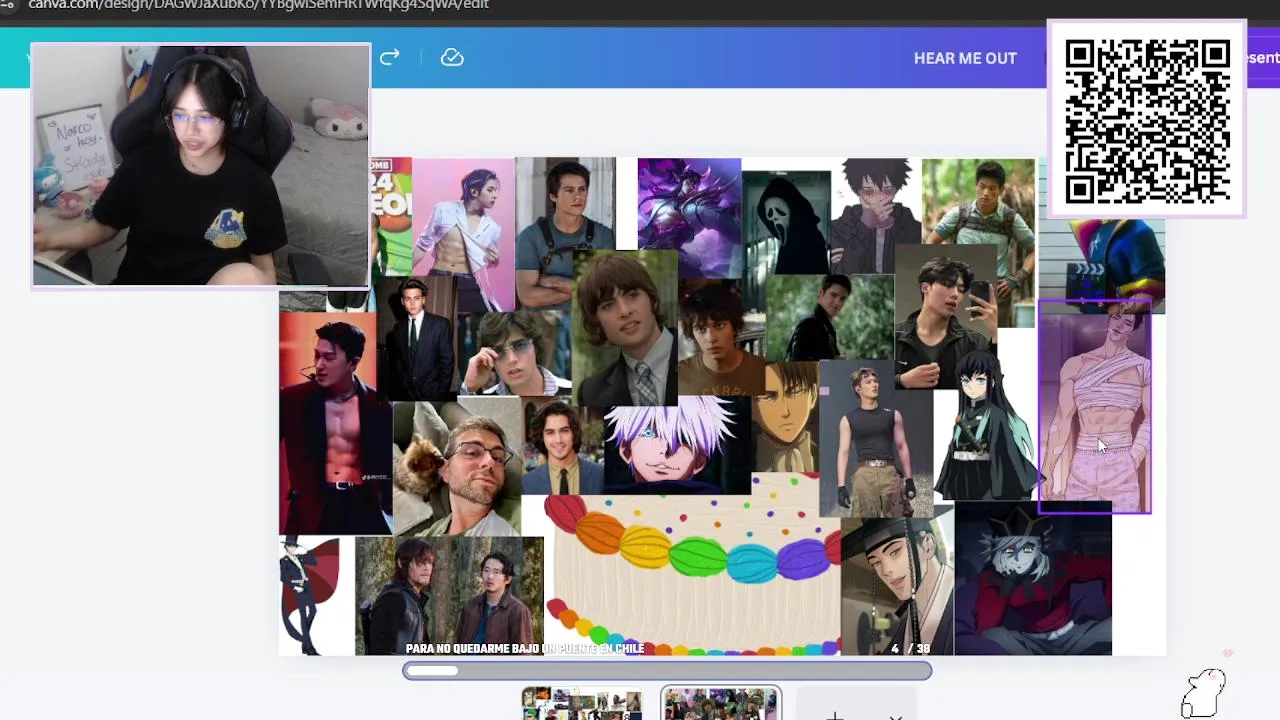
Task: Open the first page thumbnail in strip
Action: click(581, 703)
